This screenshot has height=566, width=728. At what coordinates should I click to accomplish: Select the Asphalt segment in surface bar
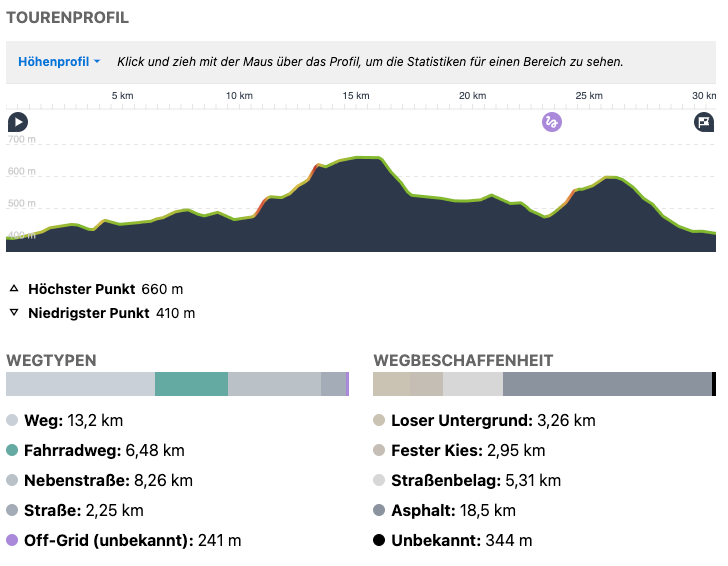coord(607,384)
